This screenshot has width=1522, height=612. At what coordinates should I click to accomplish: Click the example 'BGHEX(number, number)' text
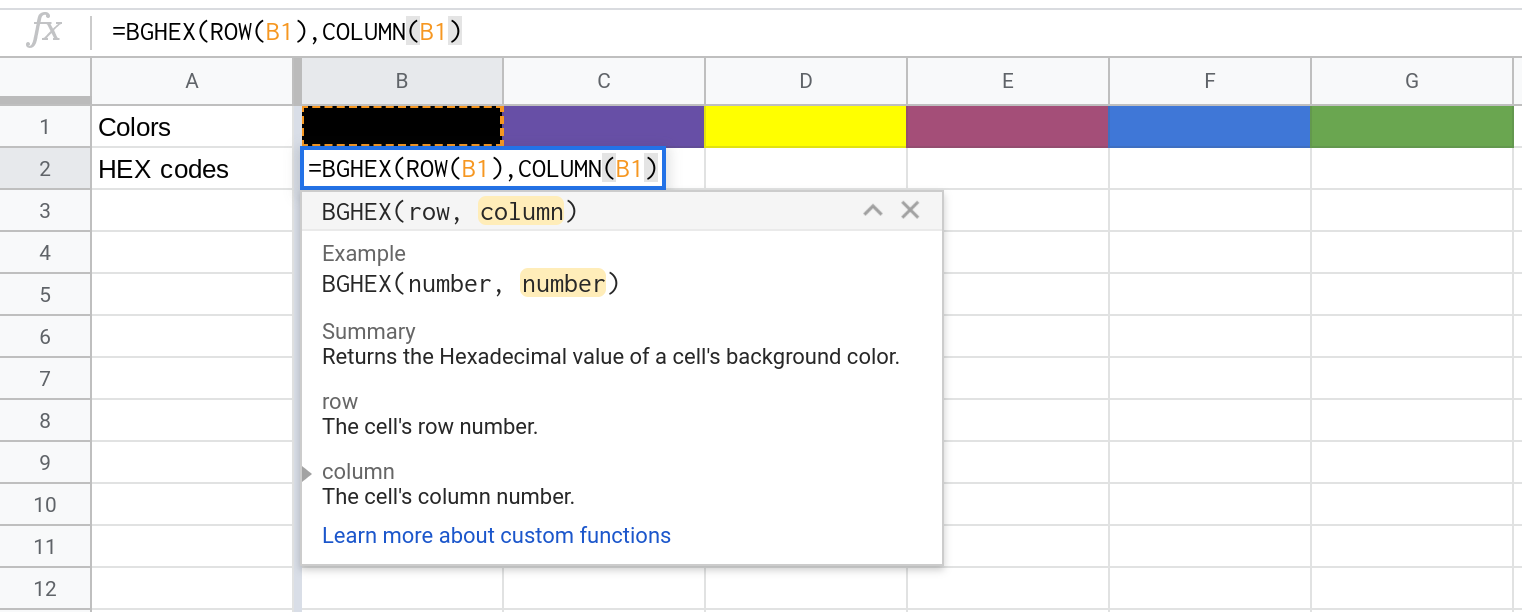471,284
